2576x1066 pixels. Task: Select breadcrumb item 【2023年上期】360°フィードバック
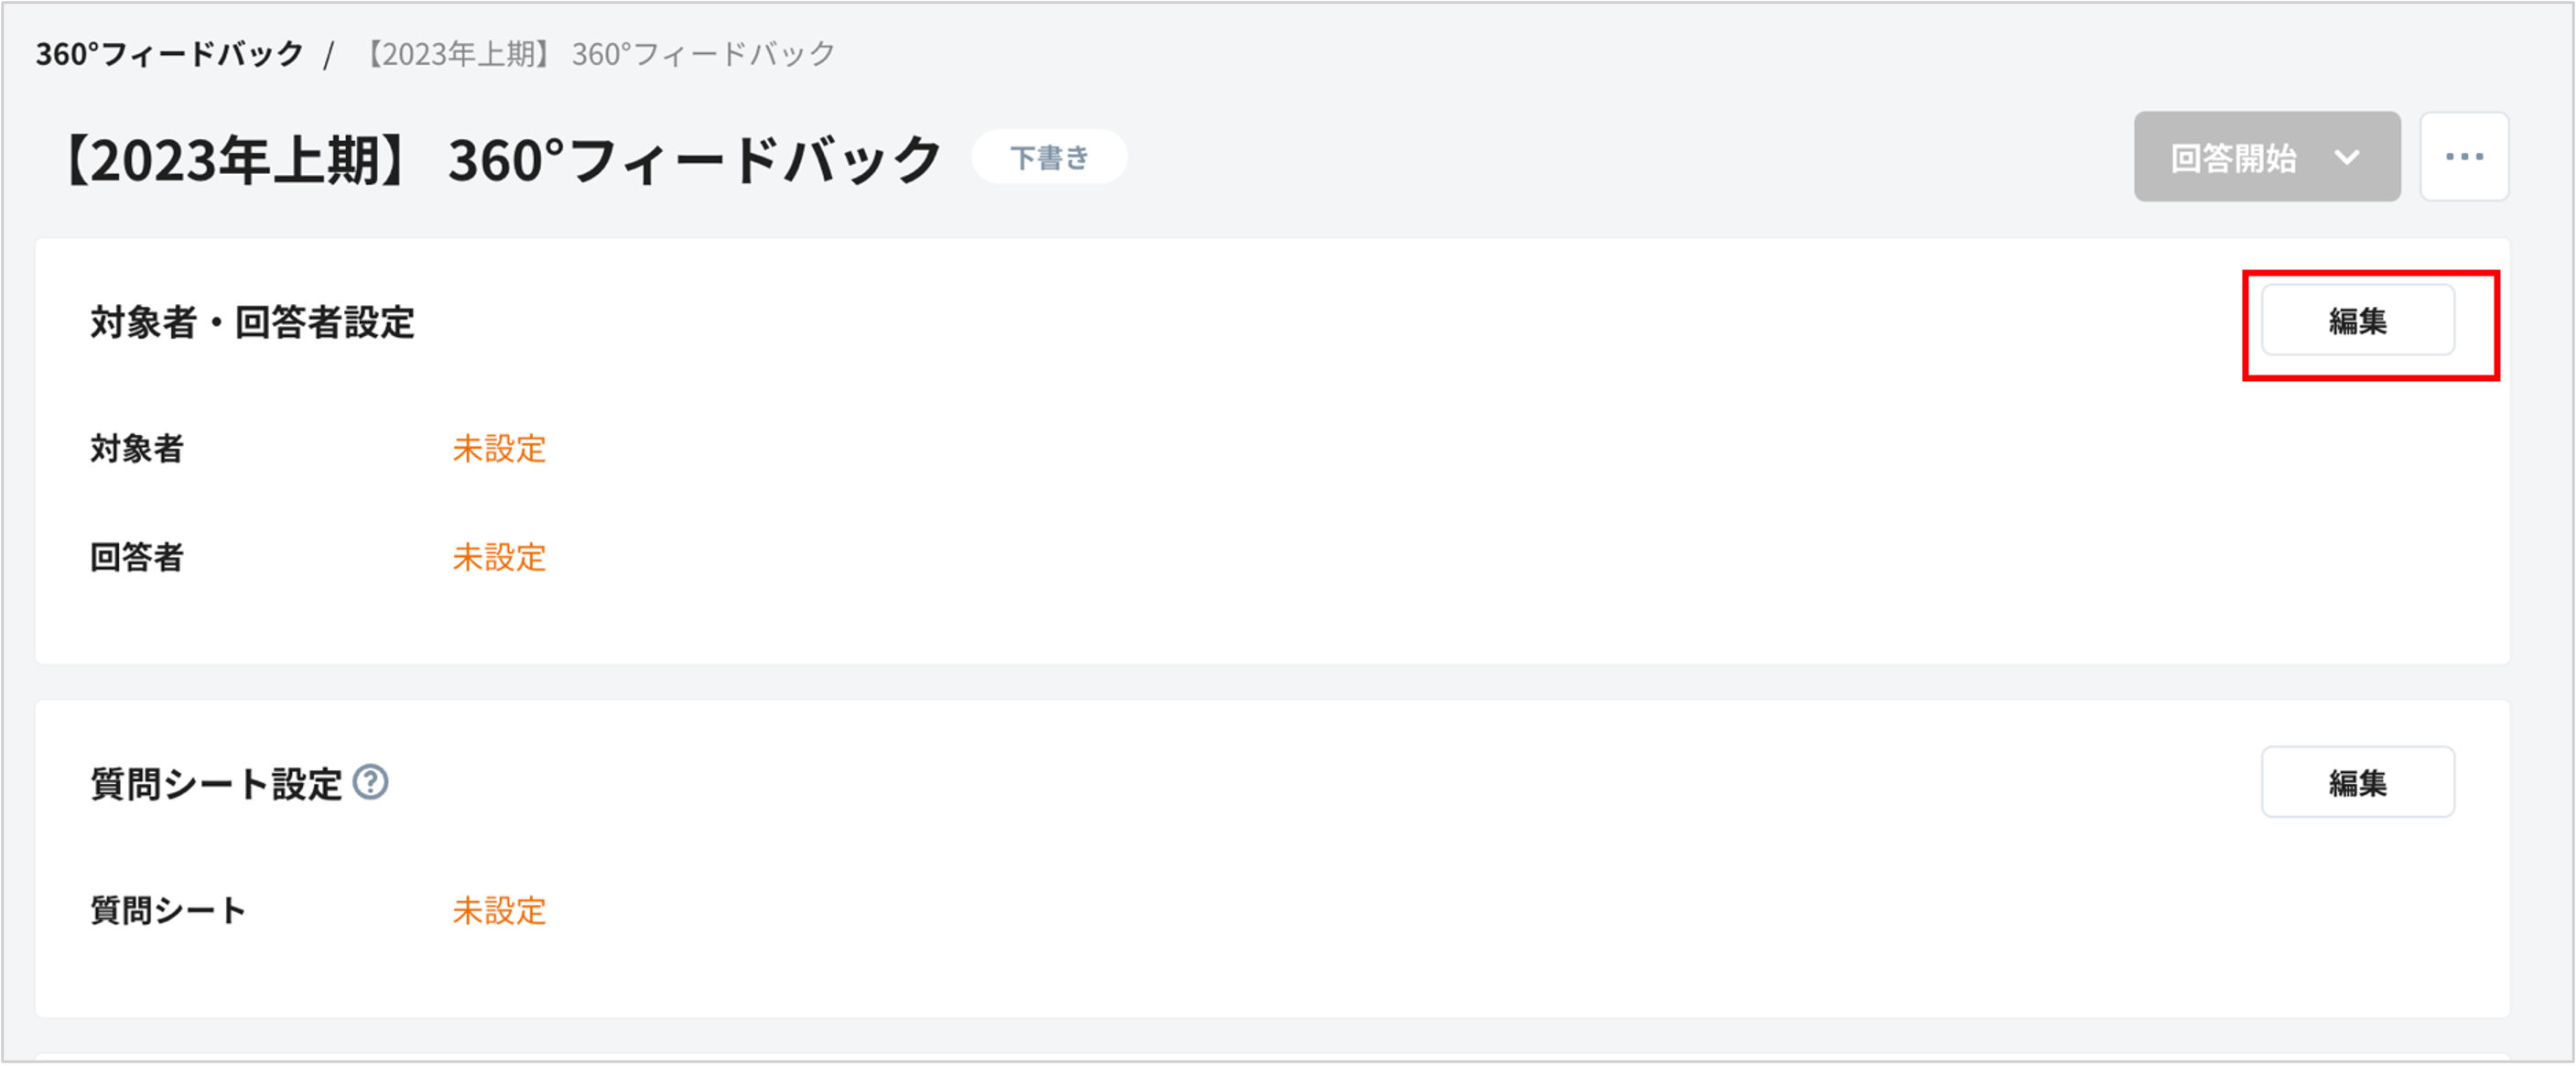[598, 54]
